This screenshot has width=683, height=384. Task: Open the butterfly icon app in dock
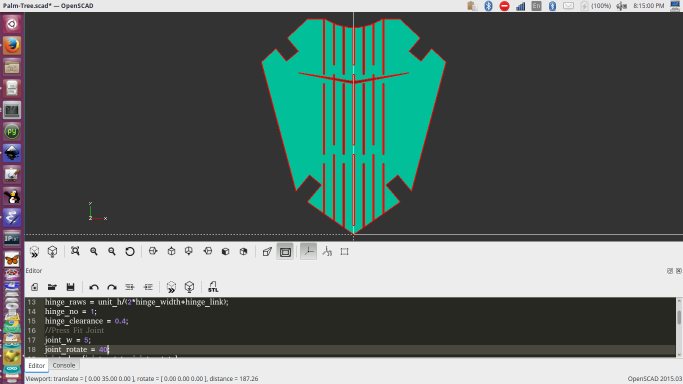[x=12, y=260]
